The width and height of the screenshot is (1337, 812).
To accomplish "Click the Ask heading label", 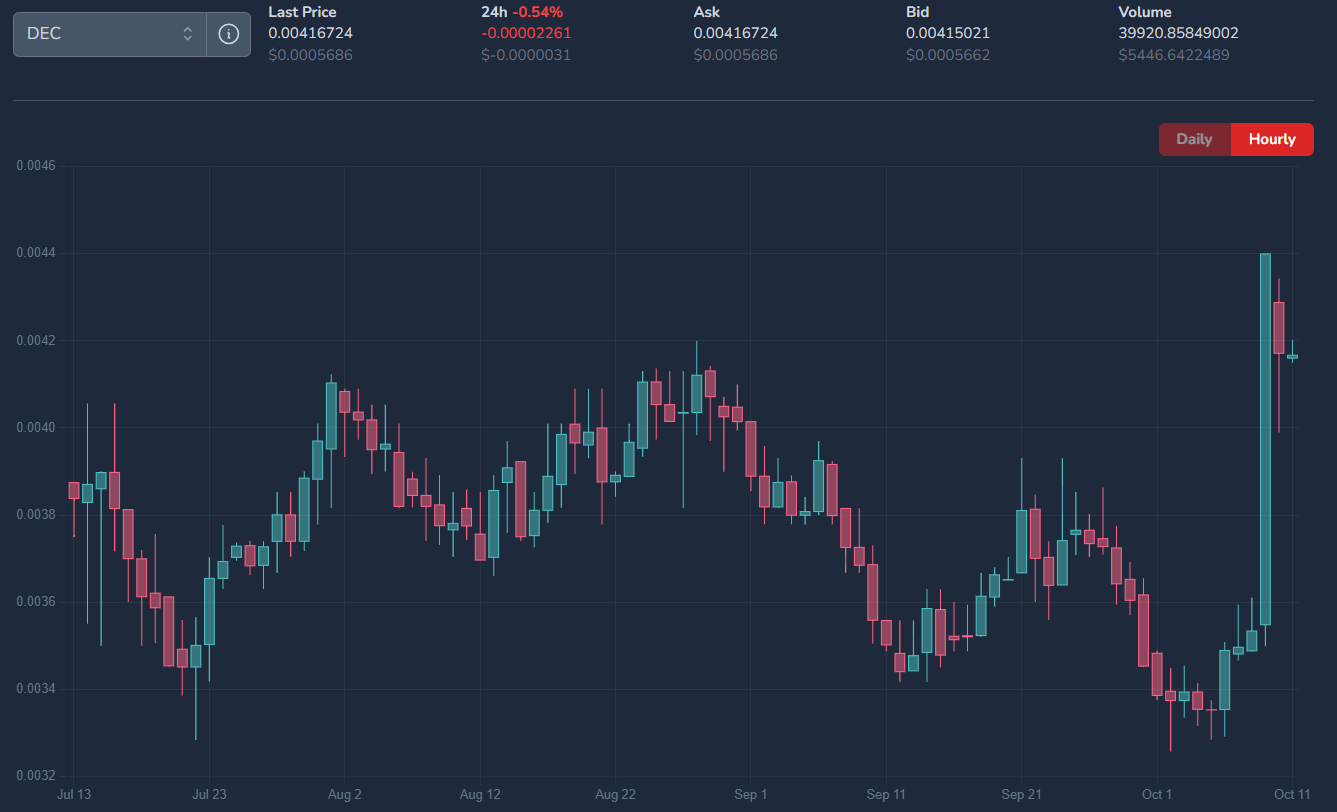I will tap(705, 12).
